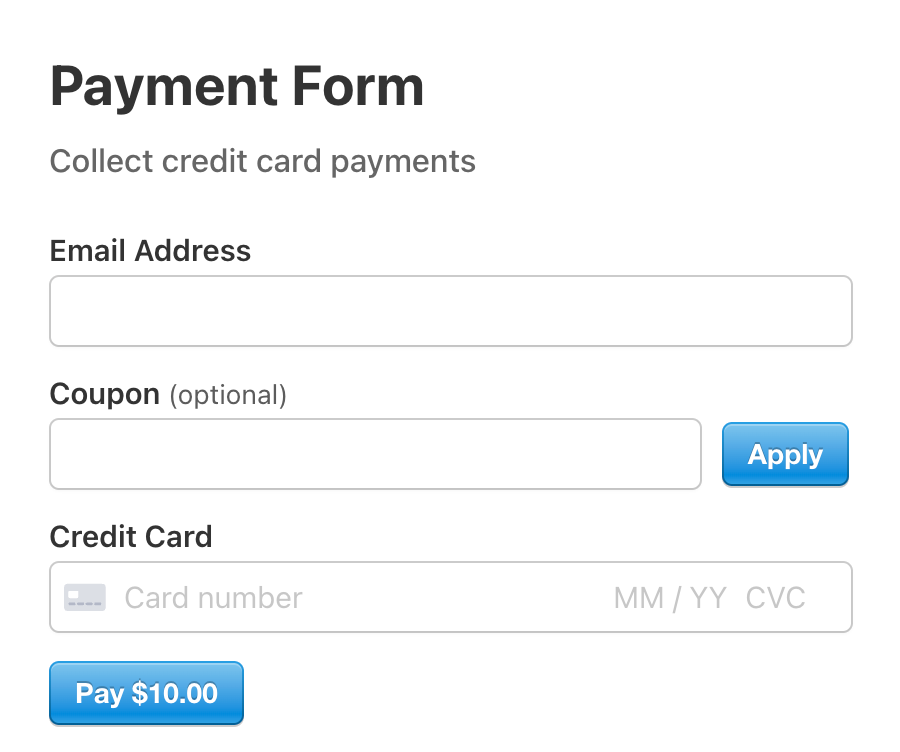Viewport: 900px width, 752px height.
Task: Apply the coupon with the Apply button
Action: click(785, 454)
